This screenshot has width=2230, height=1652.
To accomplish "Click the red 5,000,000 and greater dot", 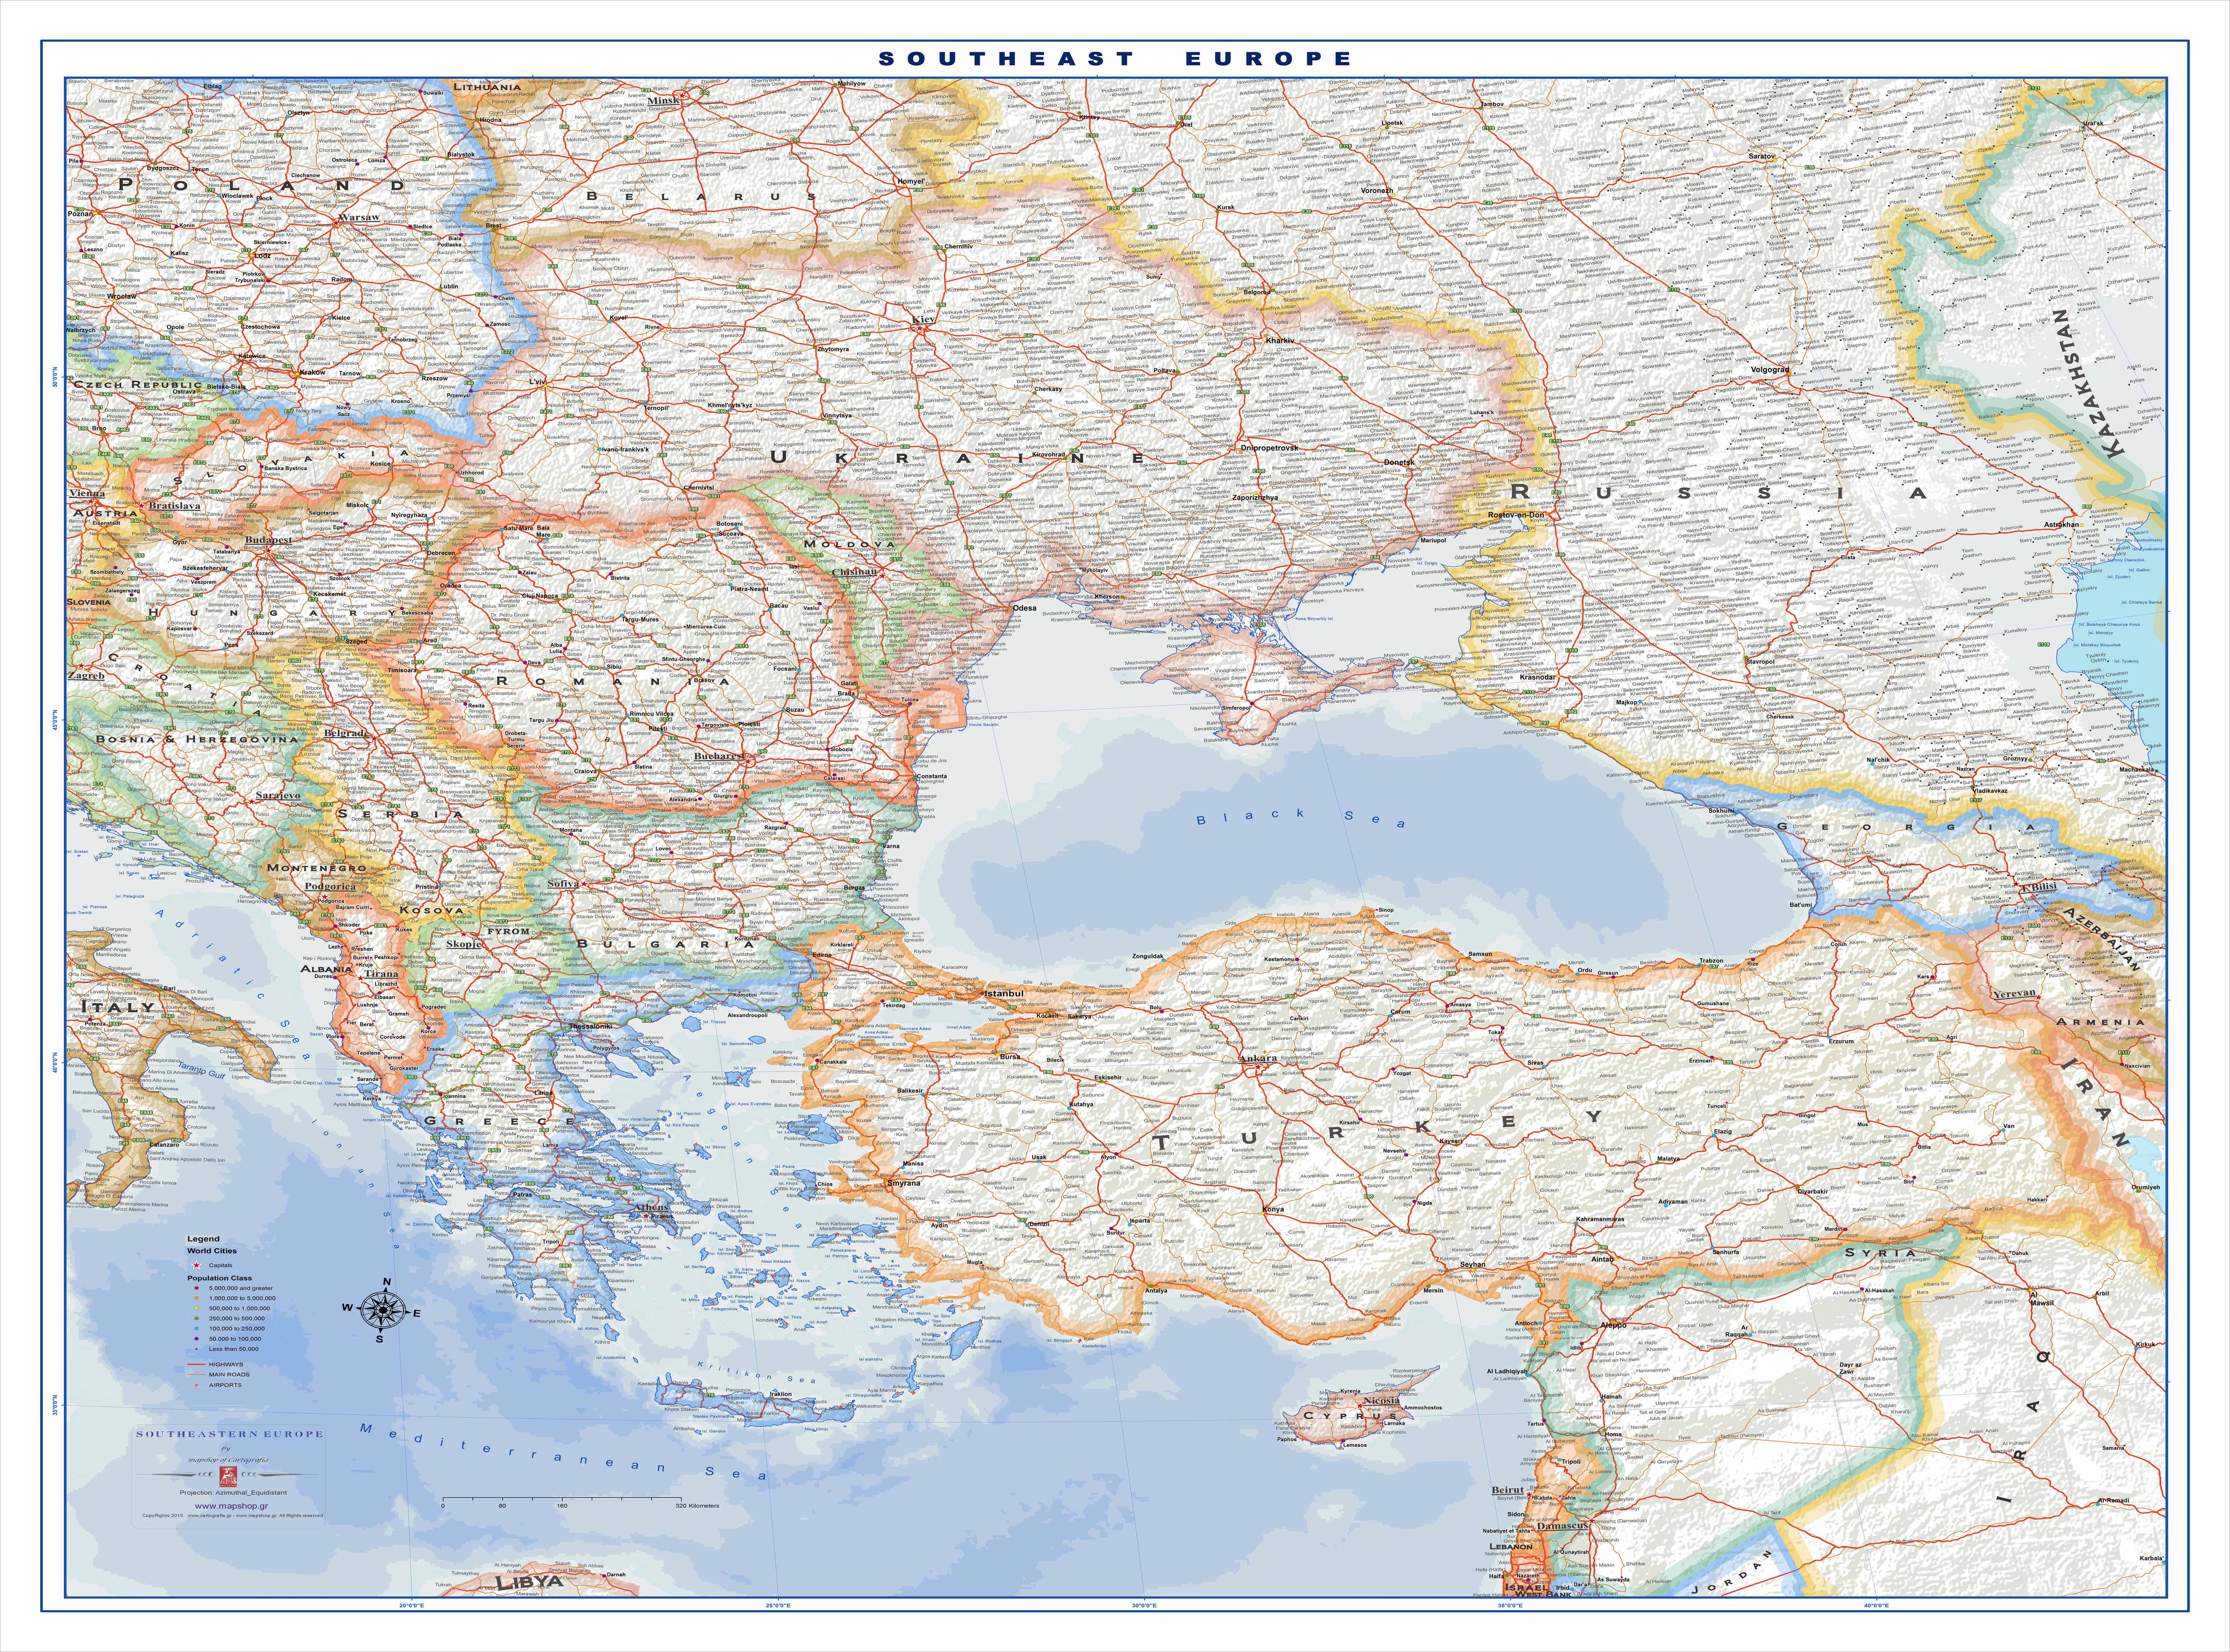I will pyautogui.click(x=197, y=1288).
